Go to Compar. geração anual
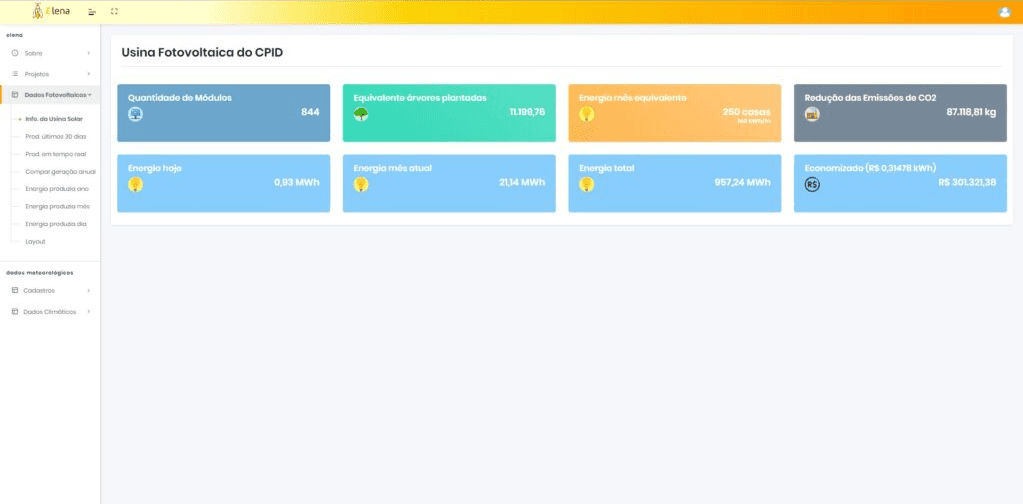This screenshot has width=1023, height=504. [x=60, y=171]
